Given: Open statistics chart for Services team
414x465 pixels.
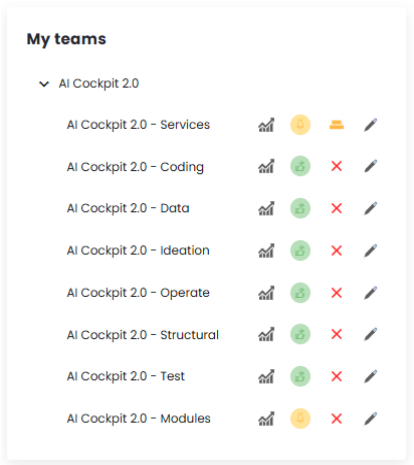Looking at the screenshot, I should pyautogui.click(x=266, y=125).
